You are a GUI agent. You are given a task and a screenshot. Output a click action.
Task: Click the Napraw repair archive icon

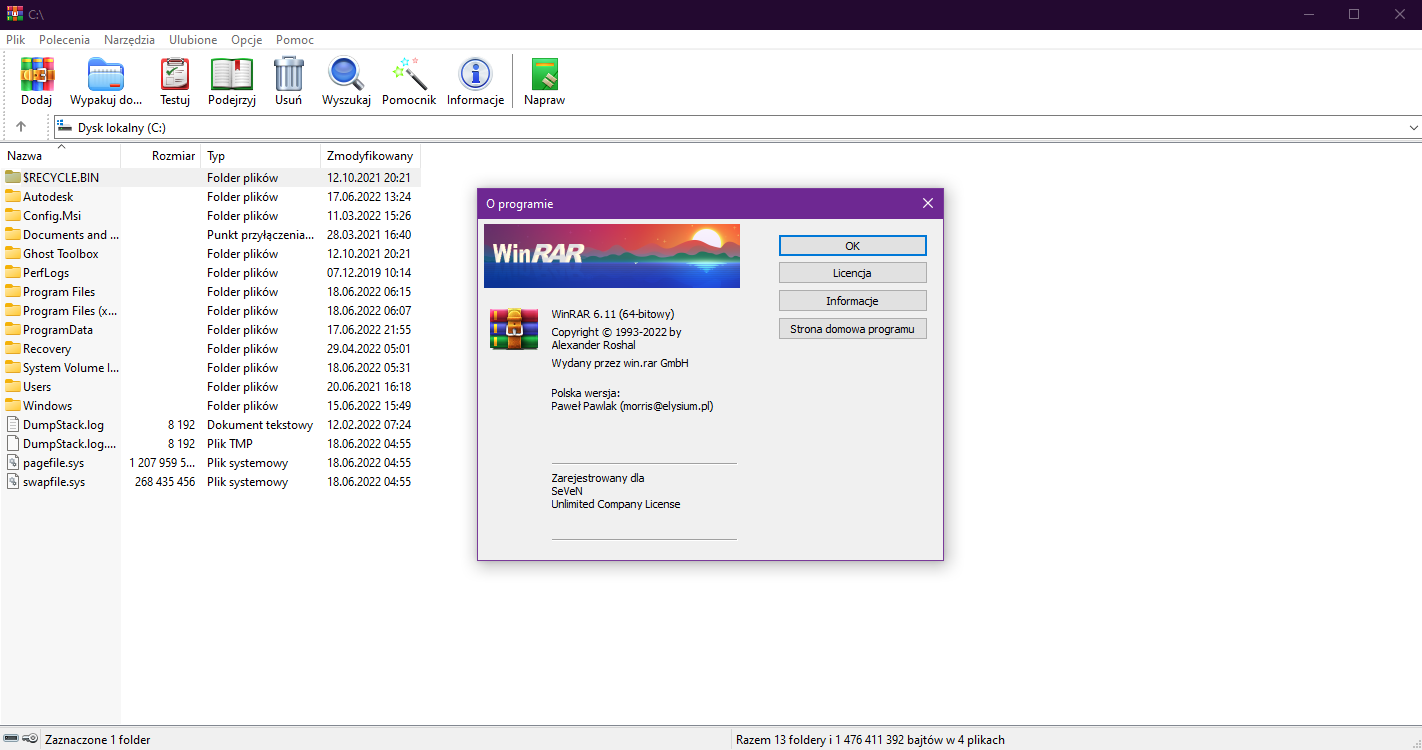coord(545,74)
